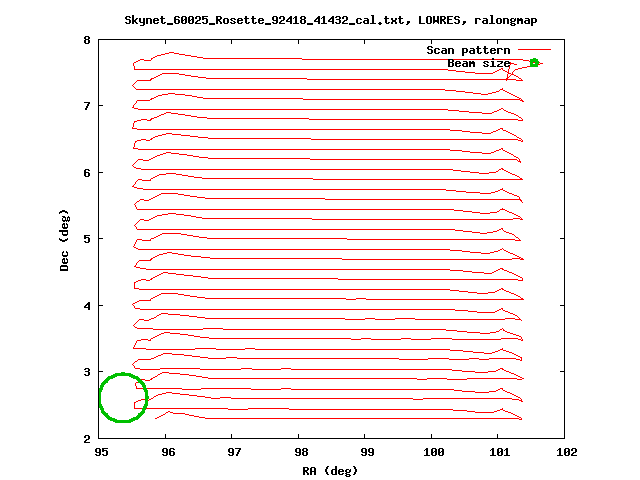Click the x-axis tick label 98

click(301, 452)
